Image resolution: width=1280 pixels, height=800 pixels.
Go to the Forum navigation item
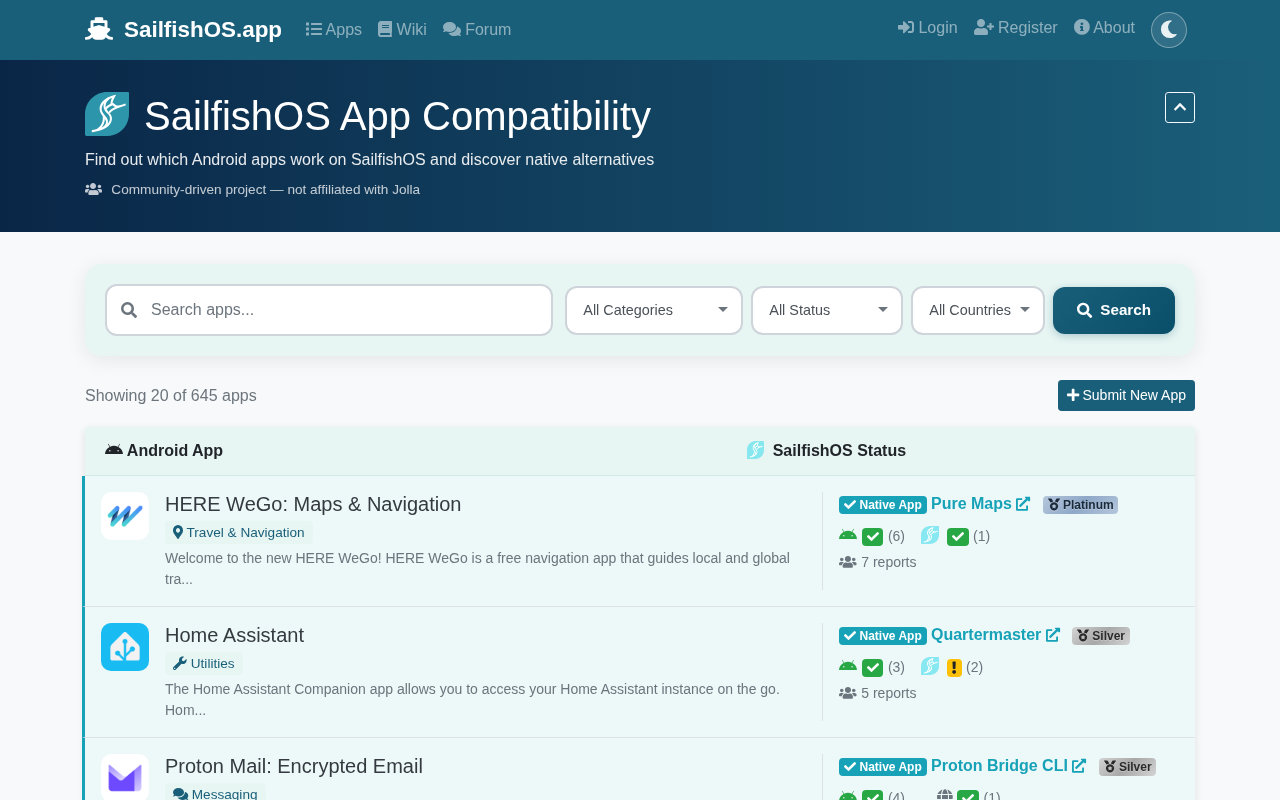pos(477,30)
